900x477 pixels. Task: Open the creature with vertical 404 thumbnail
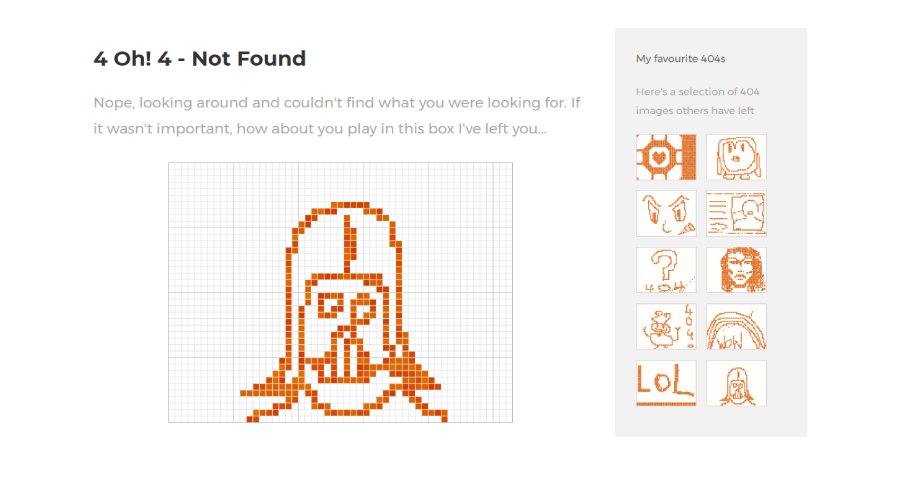(x=666, y=327)
